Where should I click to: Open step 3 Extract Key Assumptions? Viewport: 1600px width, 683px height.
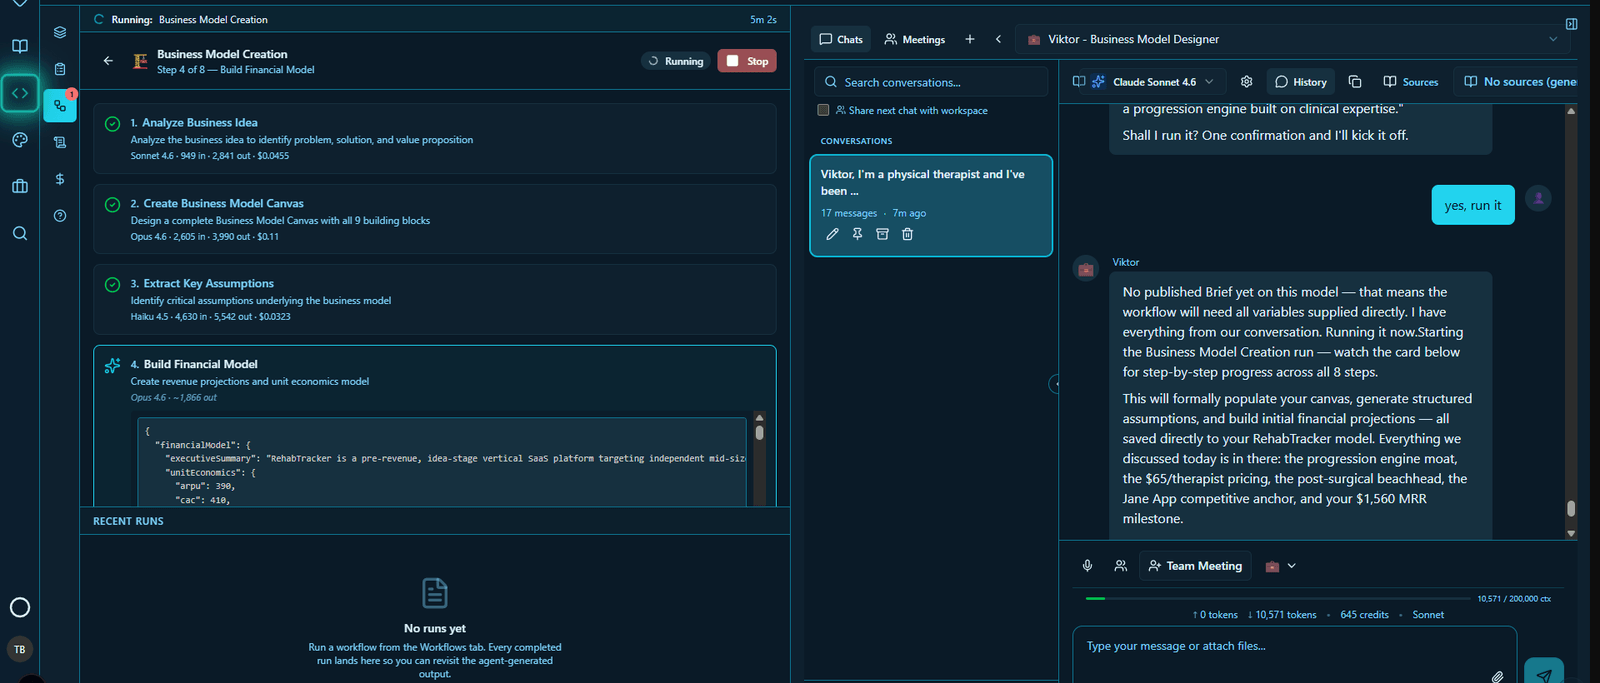click(x=435, y=299)
